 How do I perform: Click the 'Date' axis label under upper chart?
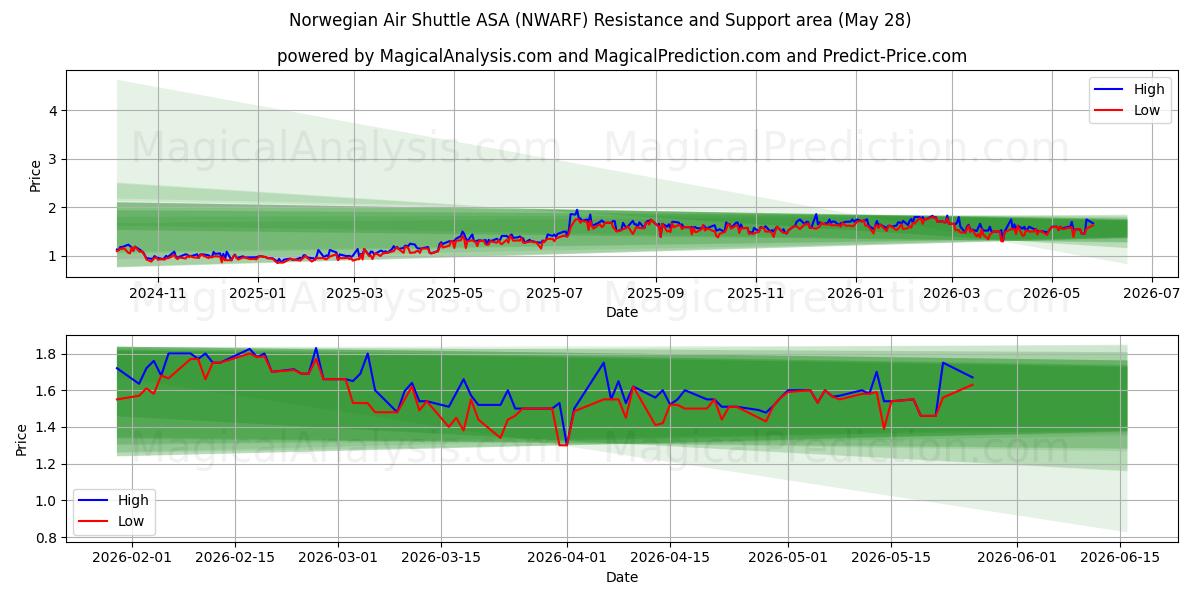pyautogui.click(x=622, y=313)
